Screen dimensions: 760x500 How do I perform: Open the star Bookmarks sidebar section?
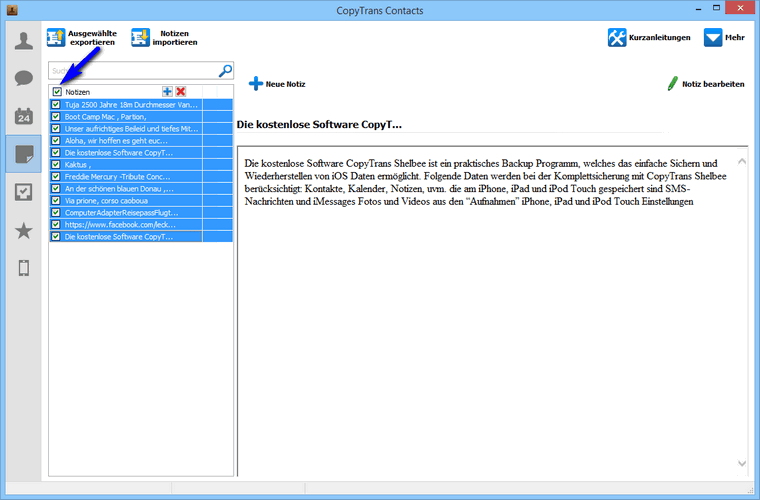tap(23, 230)
